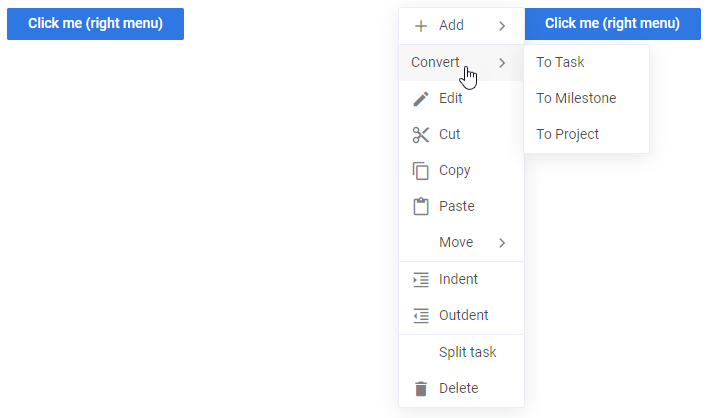Click the pencil Edit icon
Screen dimensions: 709x418
tap(421, 98)
